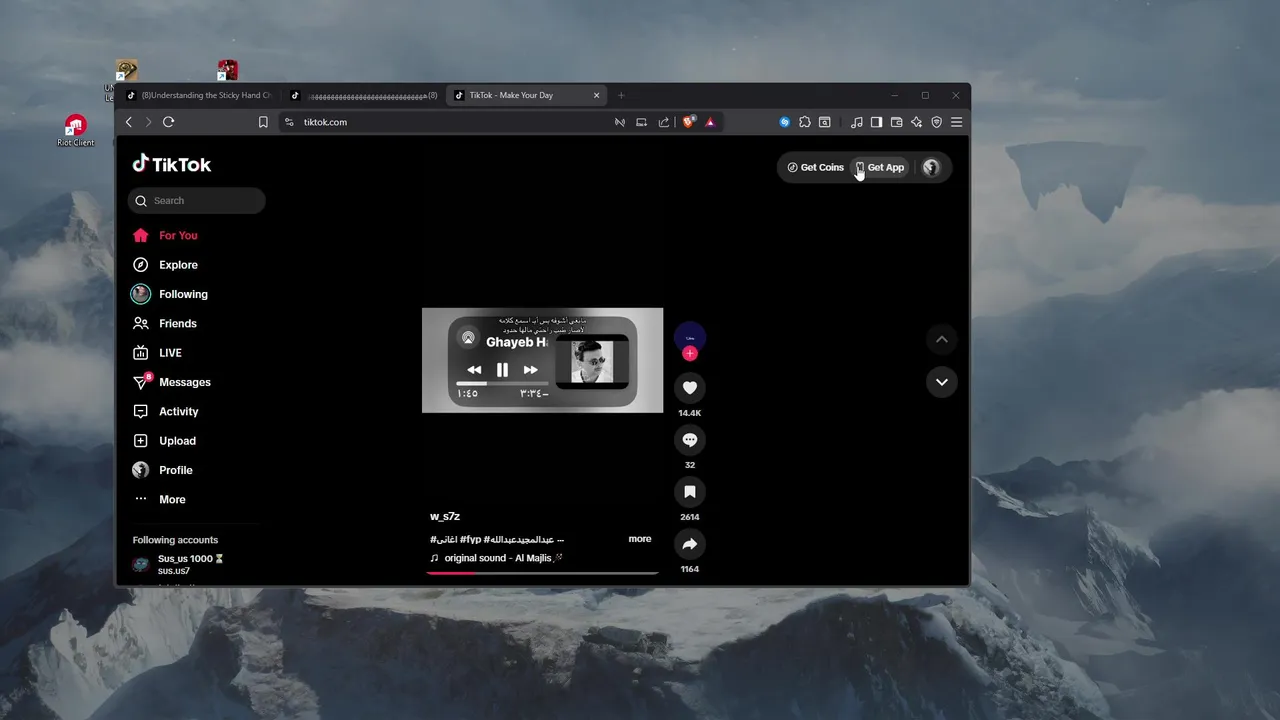The width and height of the screenshot is (1280, 720).
Task: Click the Get Coins button
Action: [815, 167]
